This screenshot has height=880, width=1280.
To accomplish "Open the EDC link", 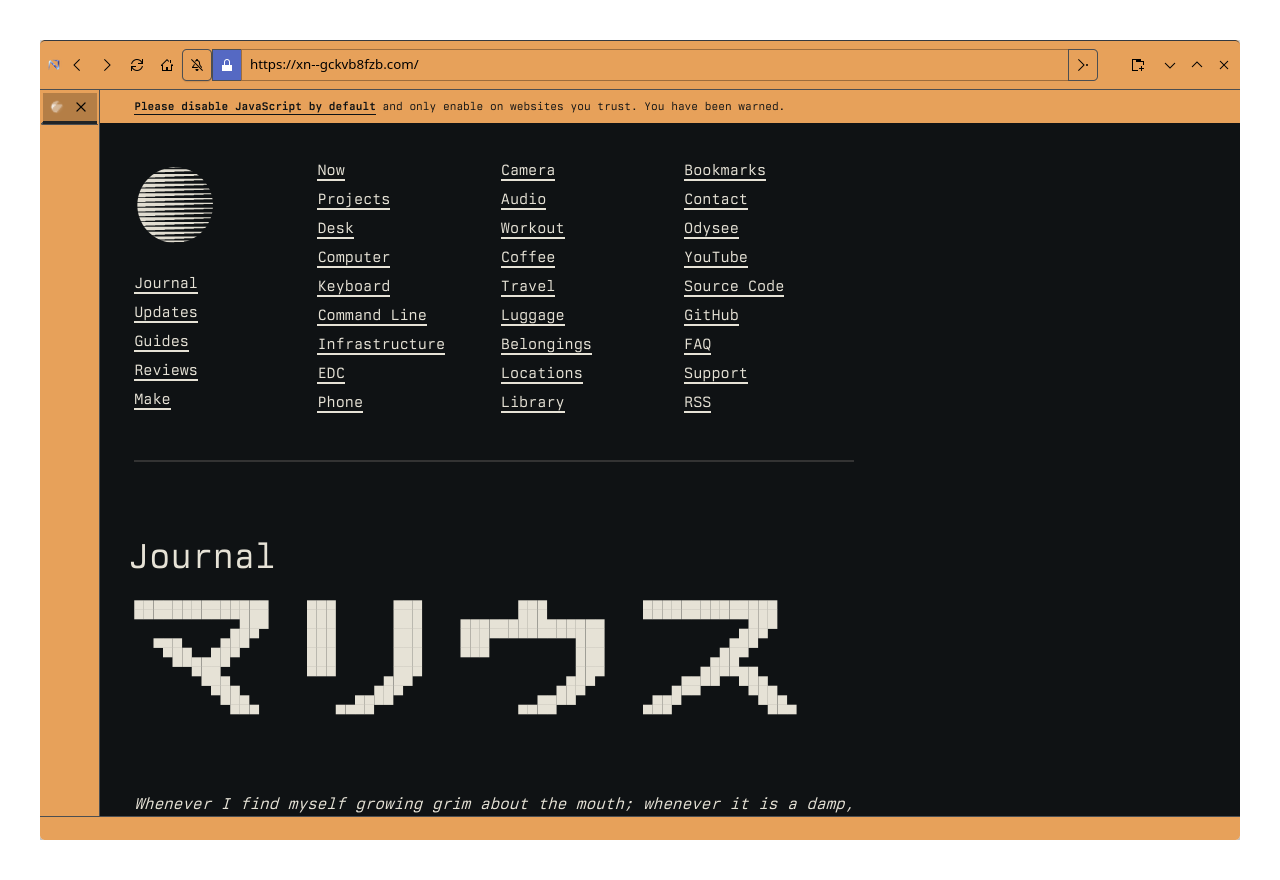I will 331,374.
